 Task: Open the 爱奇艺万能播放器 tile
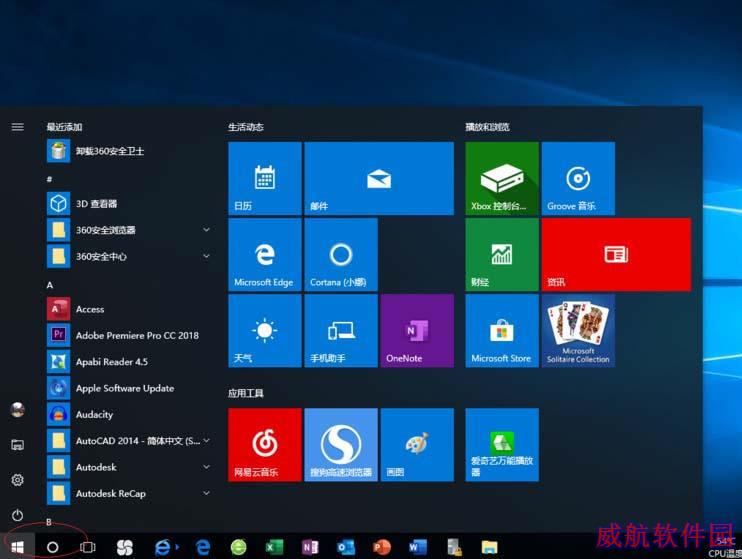(x=502, y=444)
